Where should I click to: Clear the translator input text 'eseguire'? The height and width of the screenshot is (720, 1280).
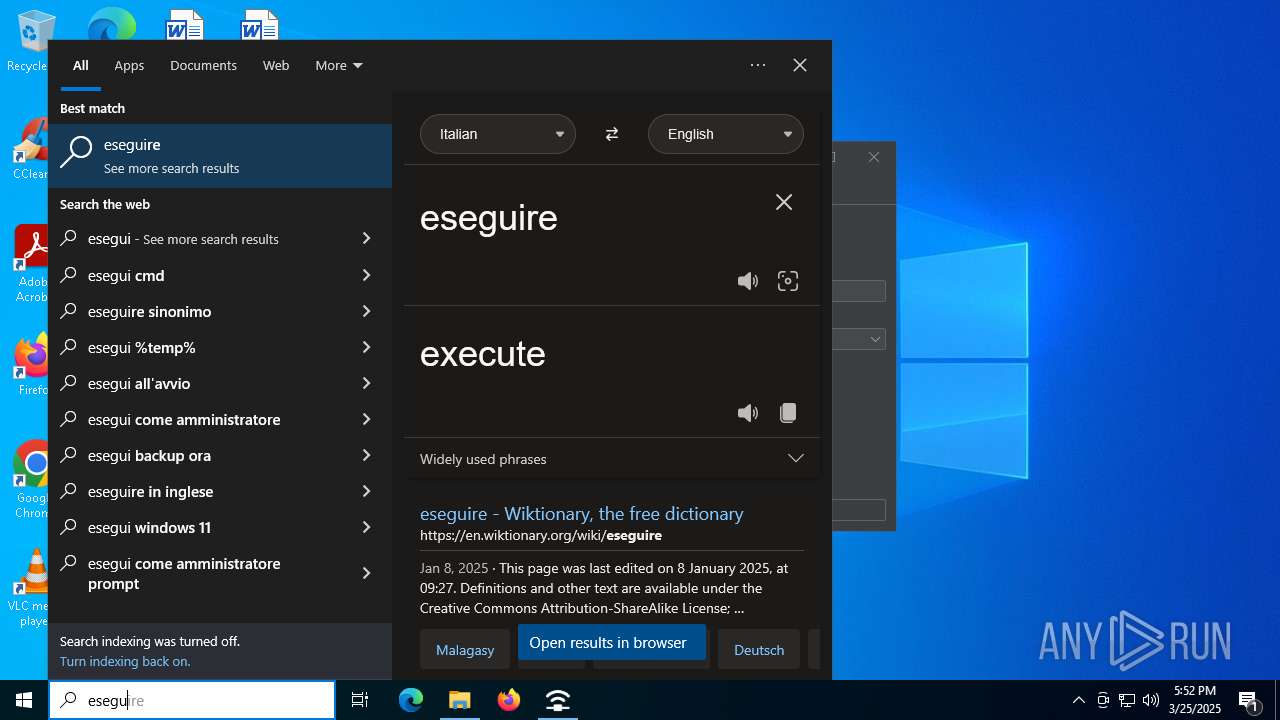point(784,202)
